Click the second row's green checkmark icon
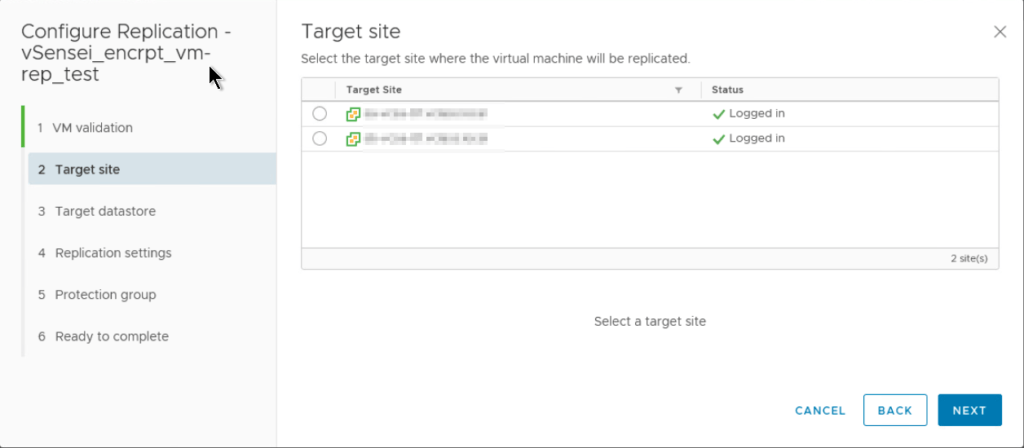Screen dimensions: 1024x448 click(x=718, y=139)
